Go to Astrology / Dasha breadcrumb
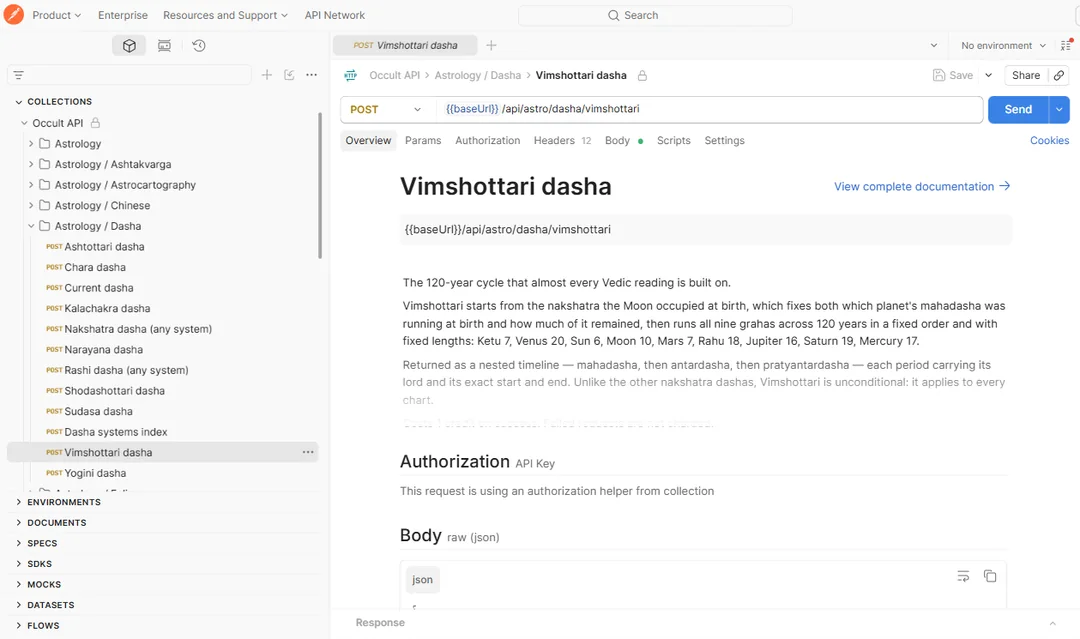The image size is (1080, 639). (477, 75)
